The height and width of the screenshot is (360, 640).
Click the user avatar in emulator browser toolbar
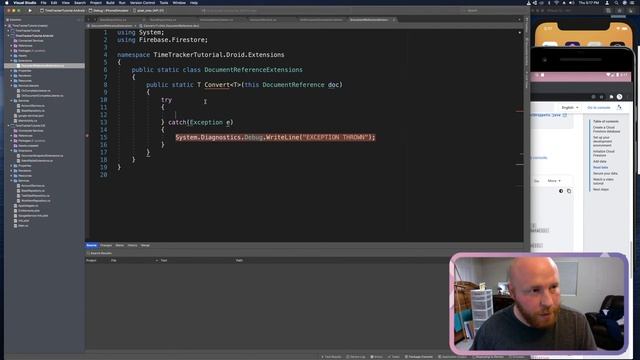tap(619, 97)
